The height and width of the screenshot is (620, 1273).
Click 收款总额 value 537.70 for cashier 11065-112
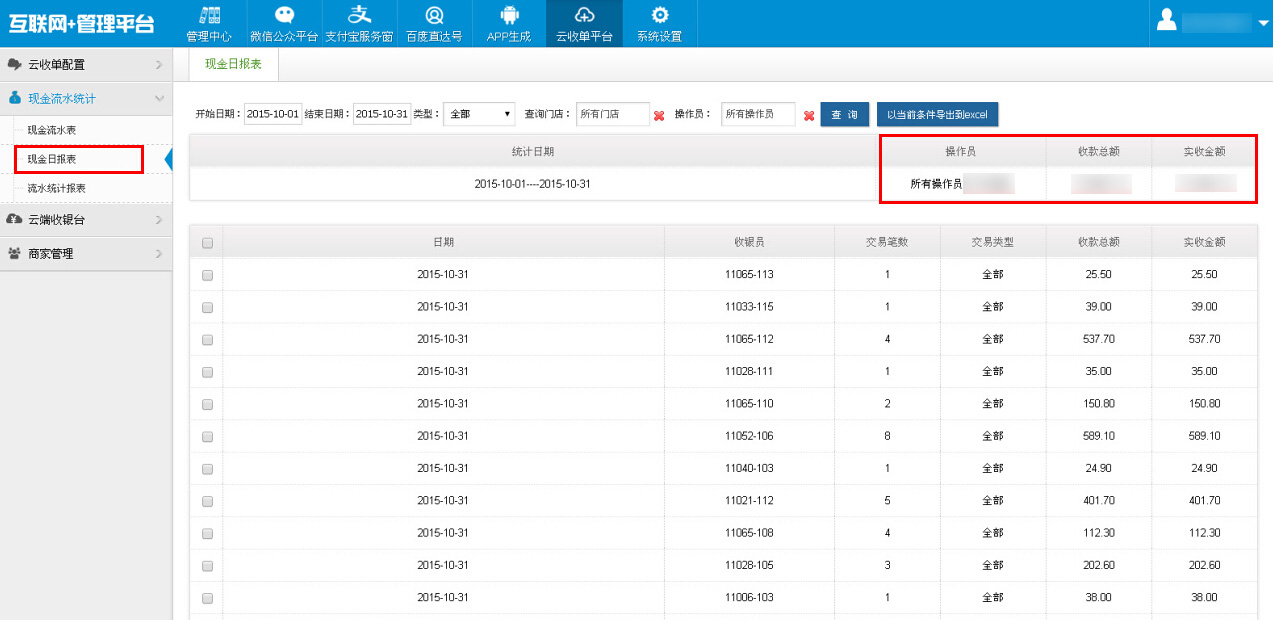coord(1098,339)
